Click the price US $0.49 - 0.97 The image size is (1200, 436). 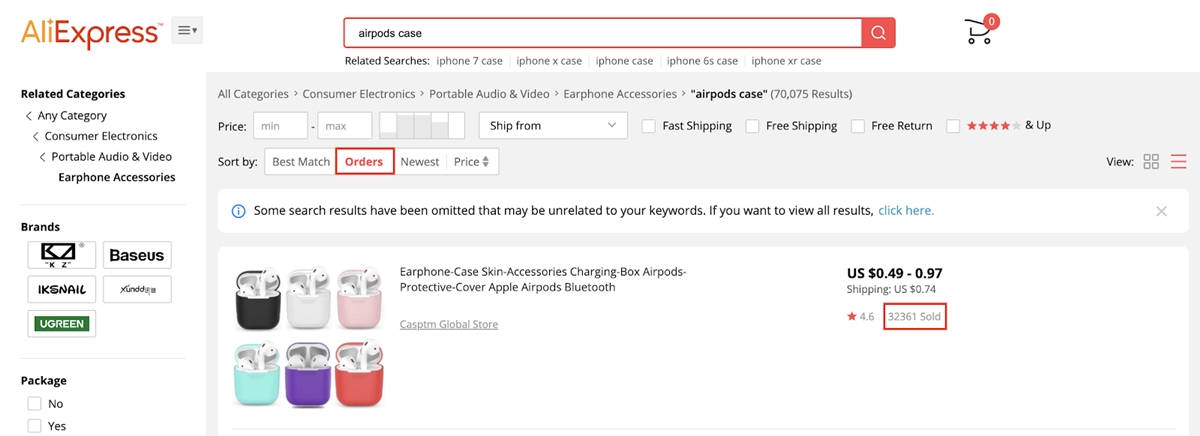894,273
